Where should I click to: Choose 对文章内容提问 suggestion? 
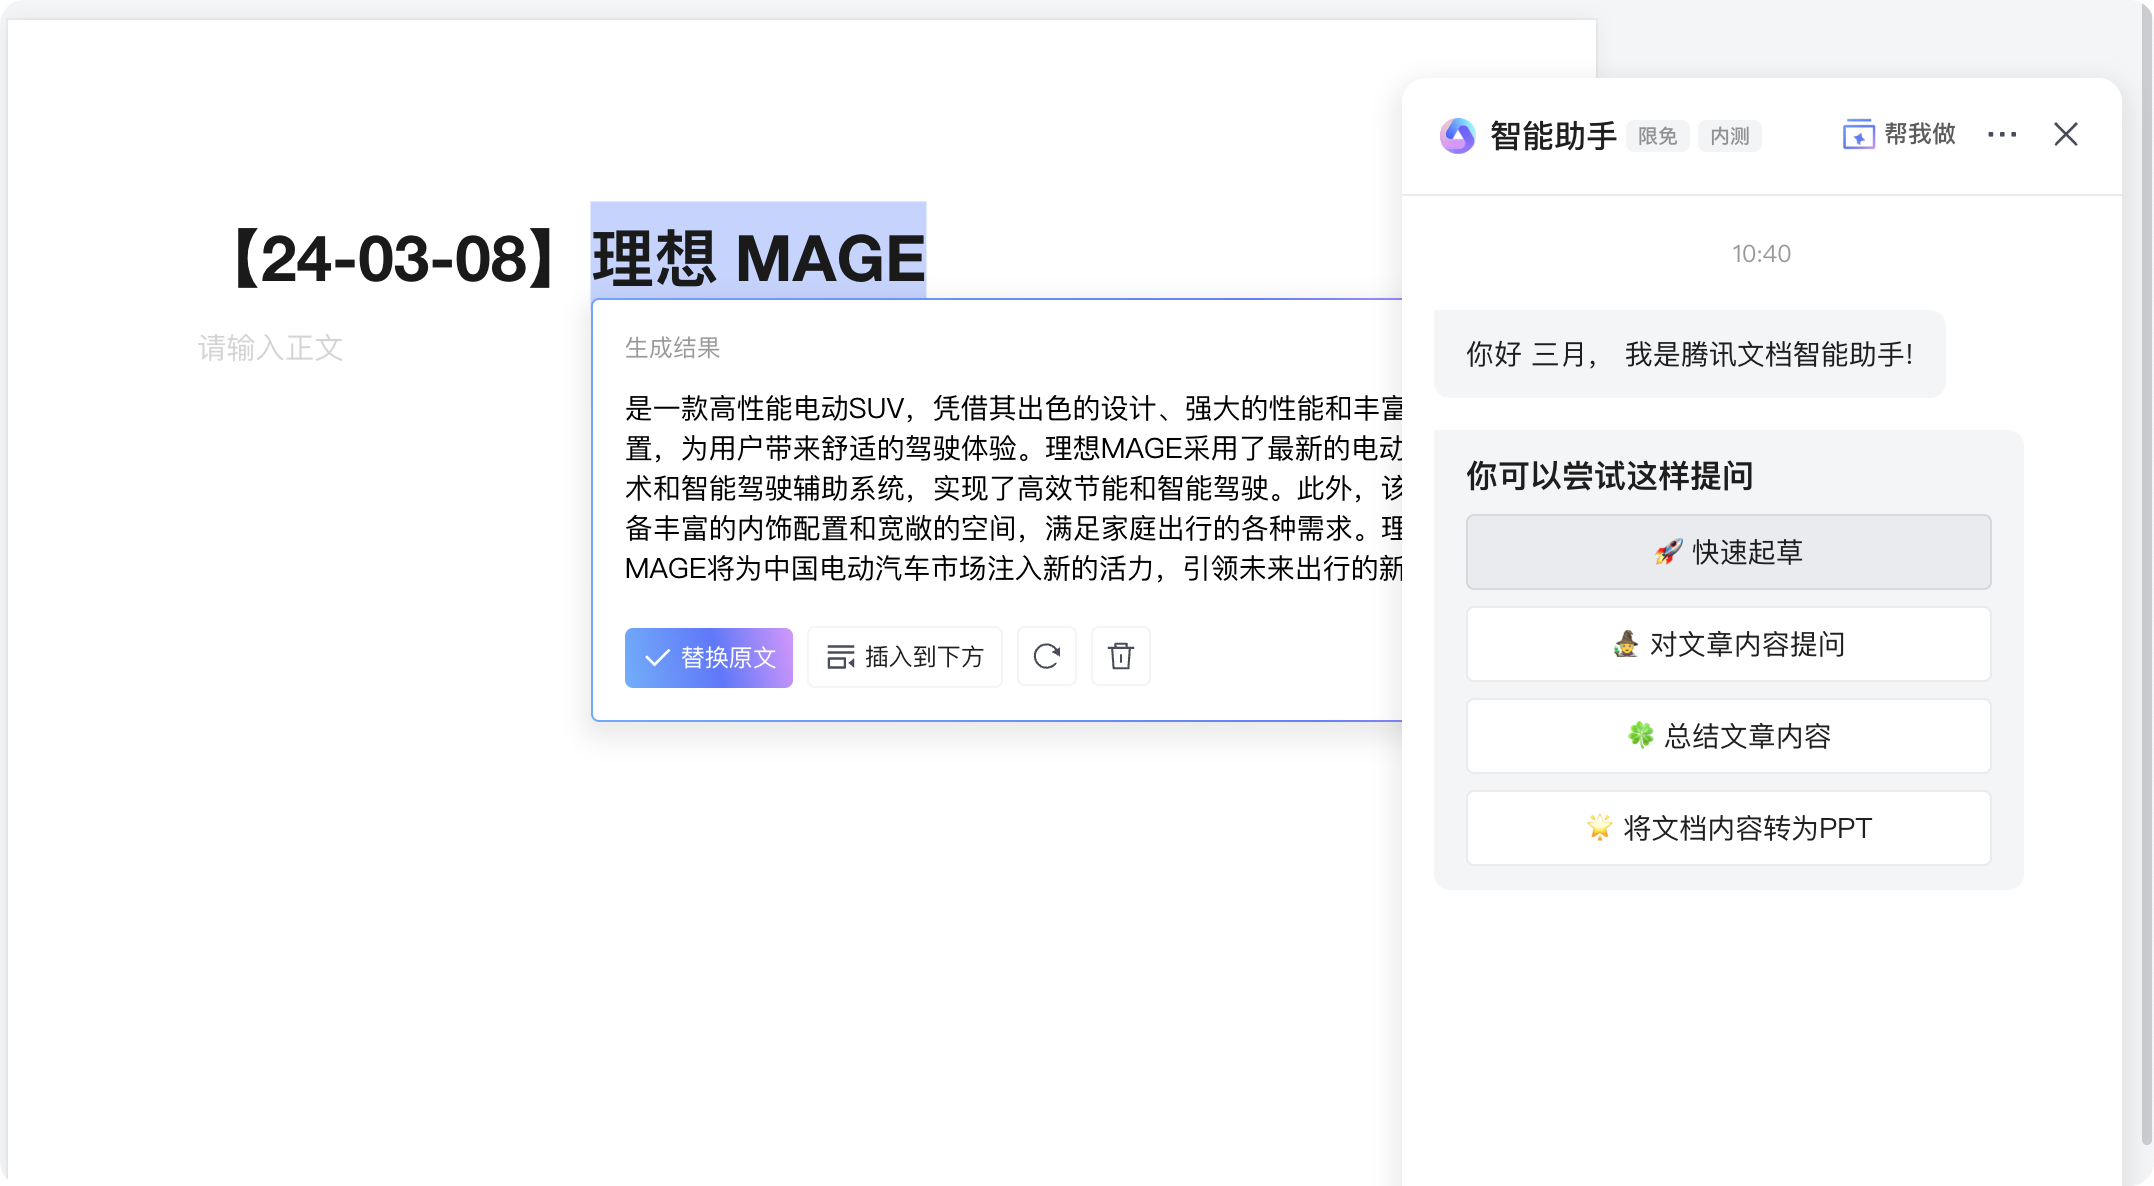click(x=1728, y=644)
